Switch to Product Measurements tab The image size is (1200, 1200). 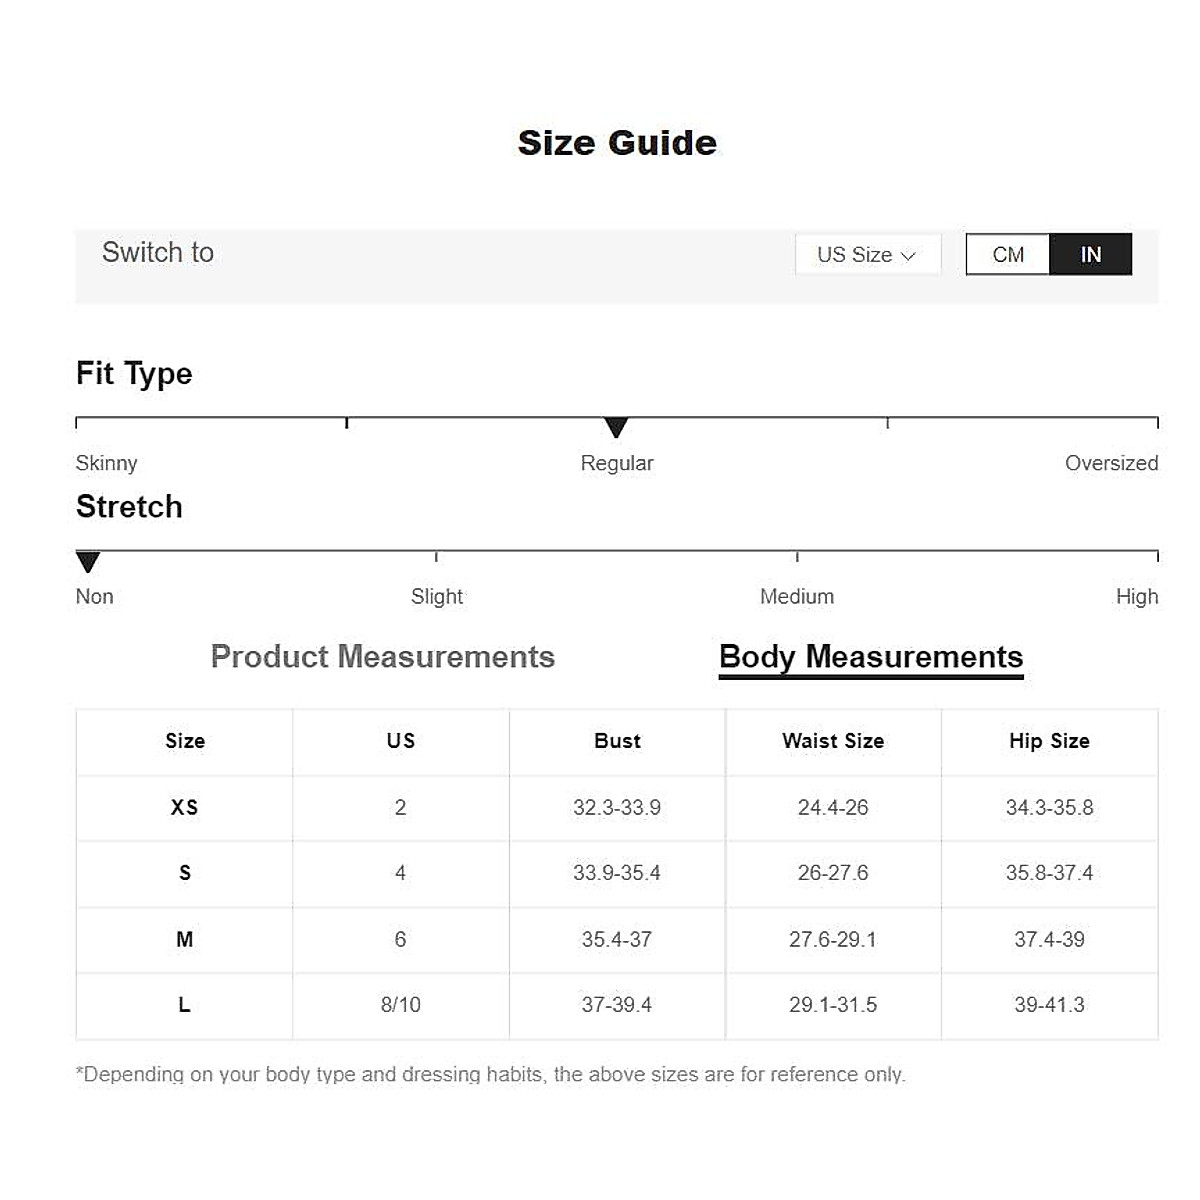pyautogui.click(x=382, y=657)
